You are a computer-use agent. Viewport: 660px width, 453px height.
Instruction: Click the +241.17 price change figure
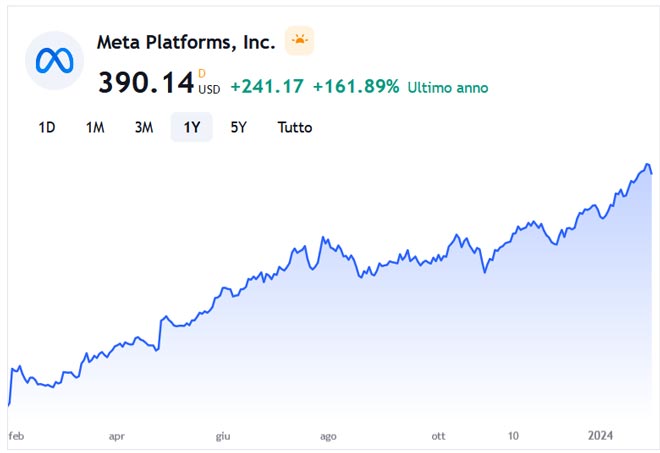pyautogui.click(x=266, y=87)
